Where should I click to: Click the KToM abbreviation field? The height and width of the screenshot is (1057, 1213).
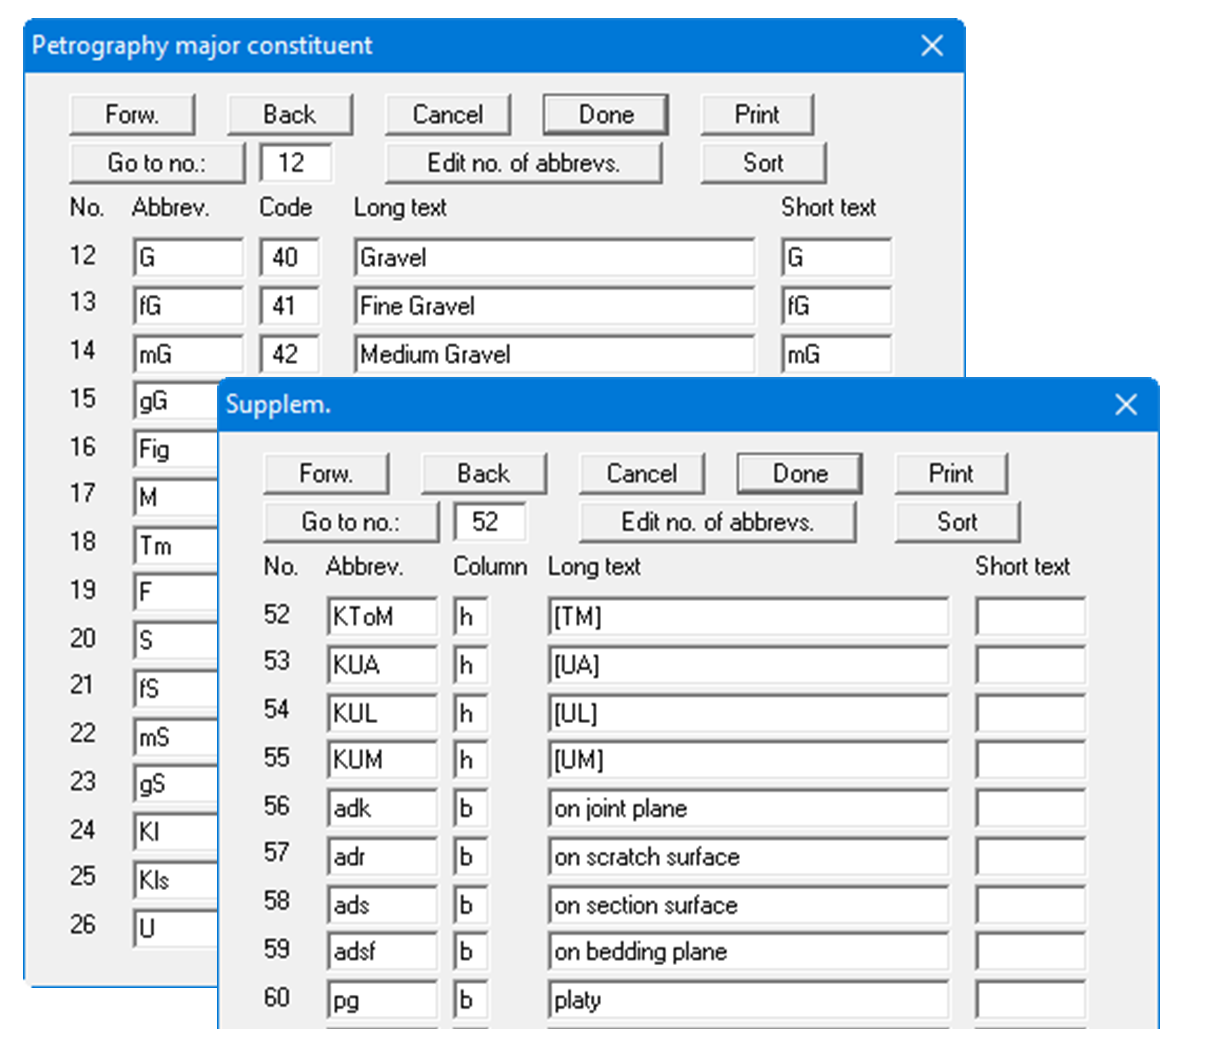pyautogui.click(x=381, y=617)
